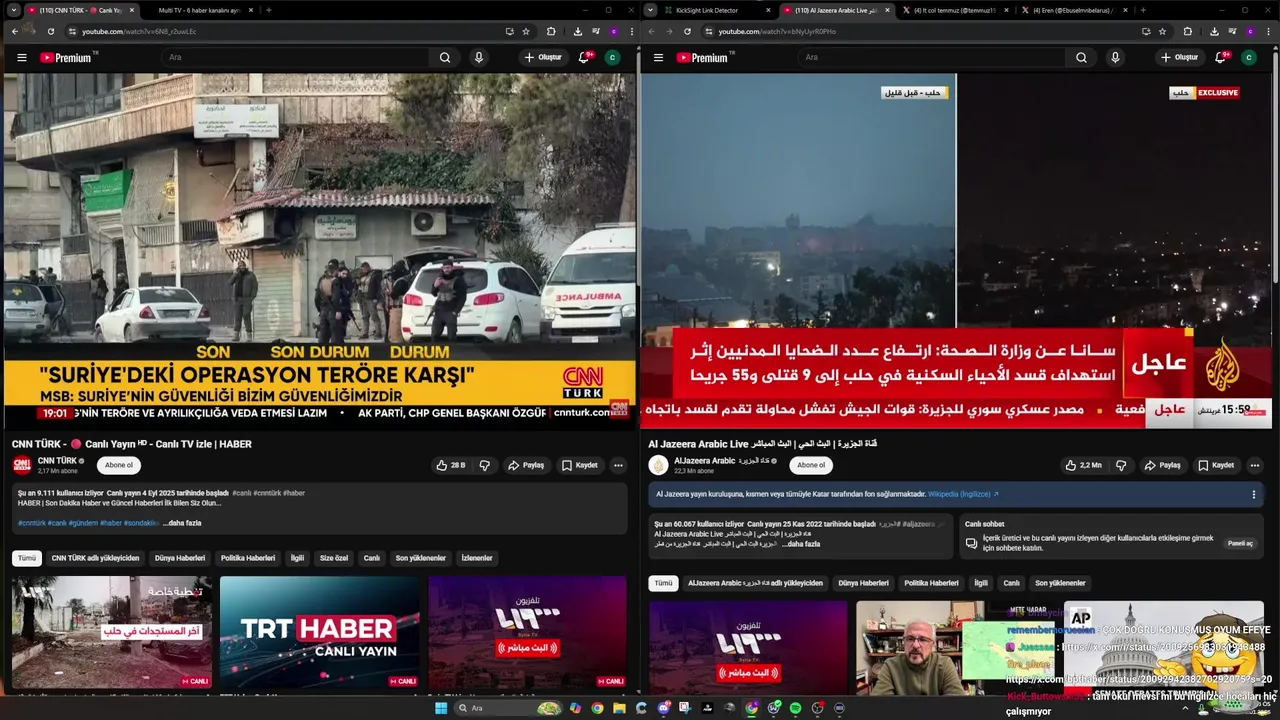Click the search magnifier in the right YouTube window
Image resolution: width=1280 pixels, height=720 pixels.
click(1081, 58)
